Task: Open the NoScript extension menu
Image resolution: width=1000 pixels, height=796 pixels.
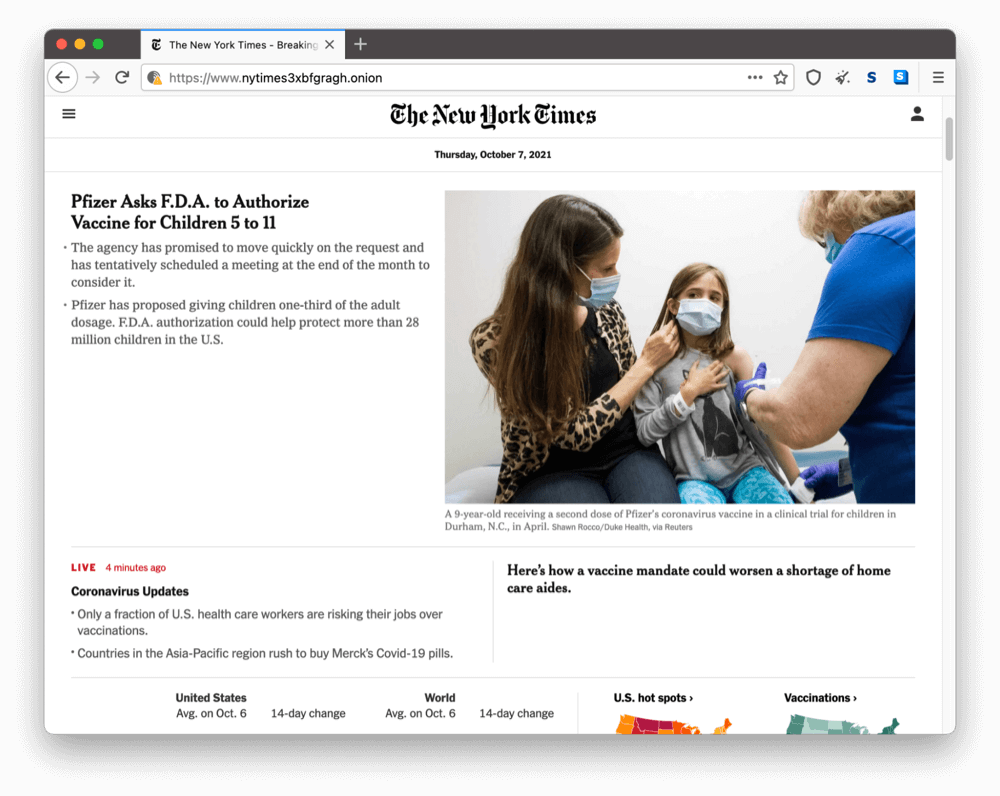Action: 871,77
